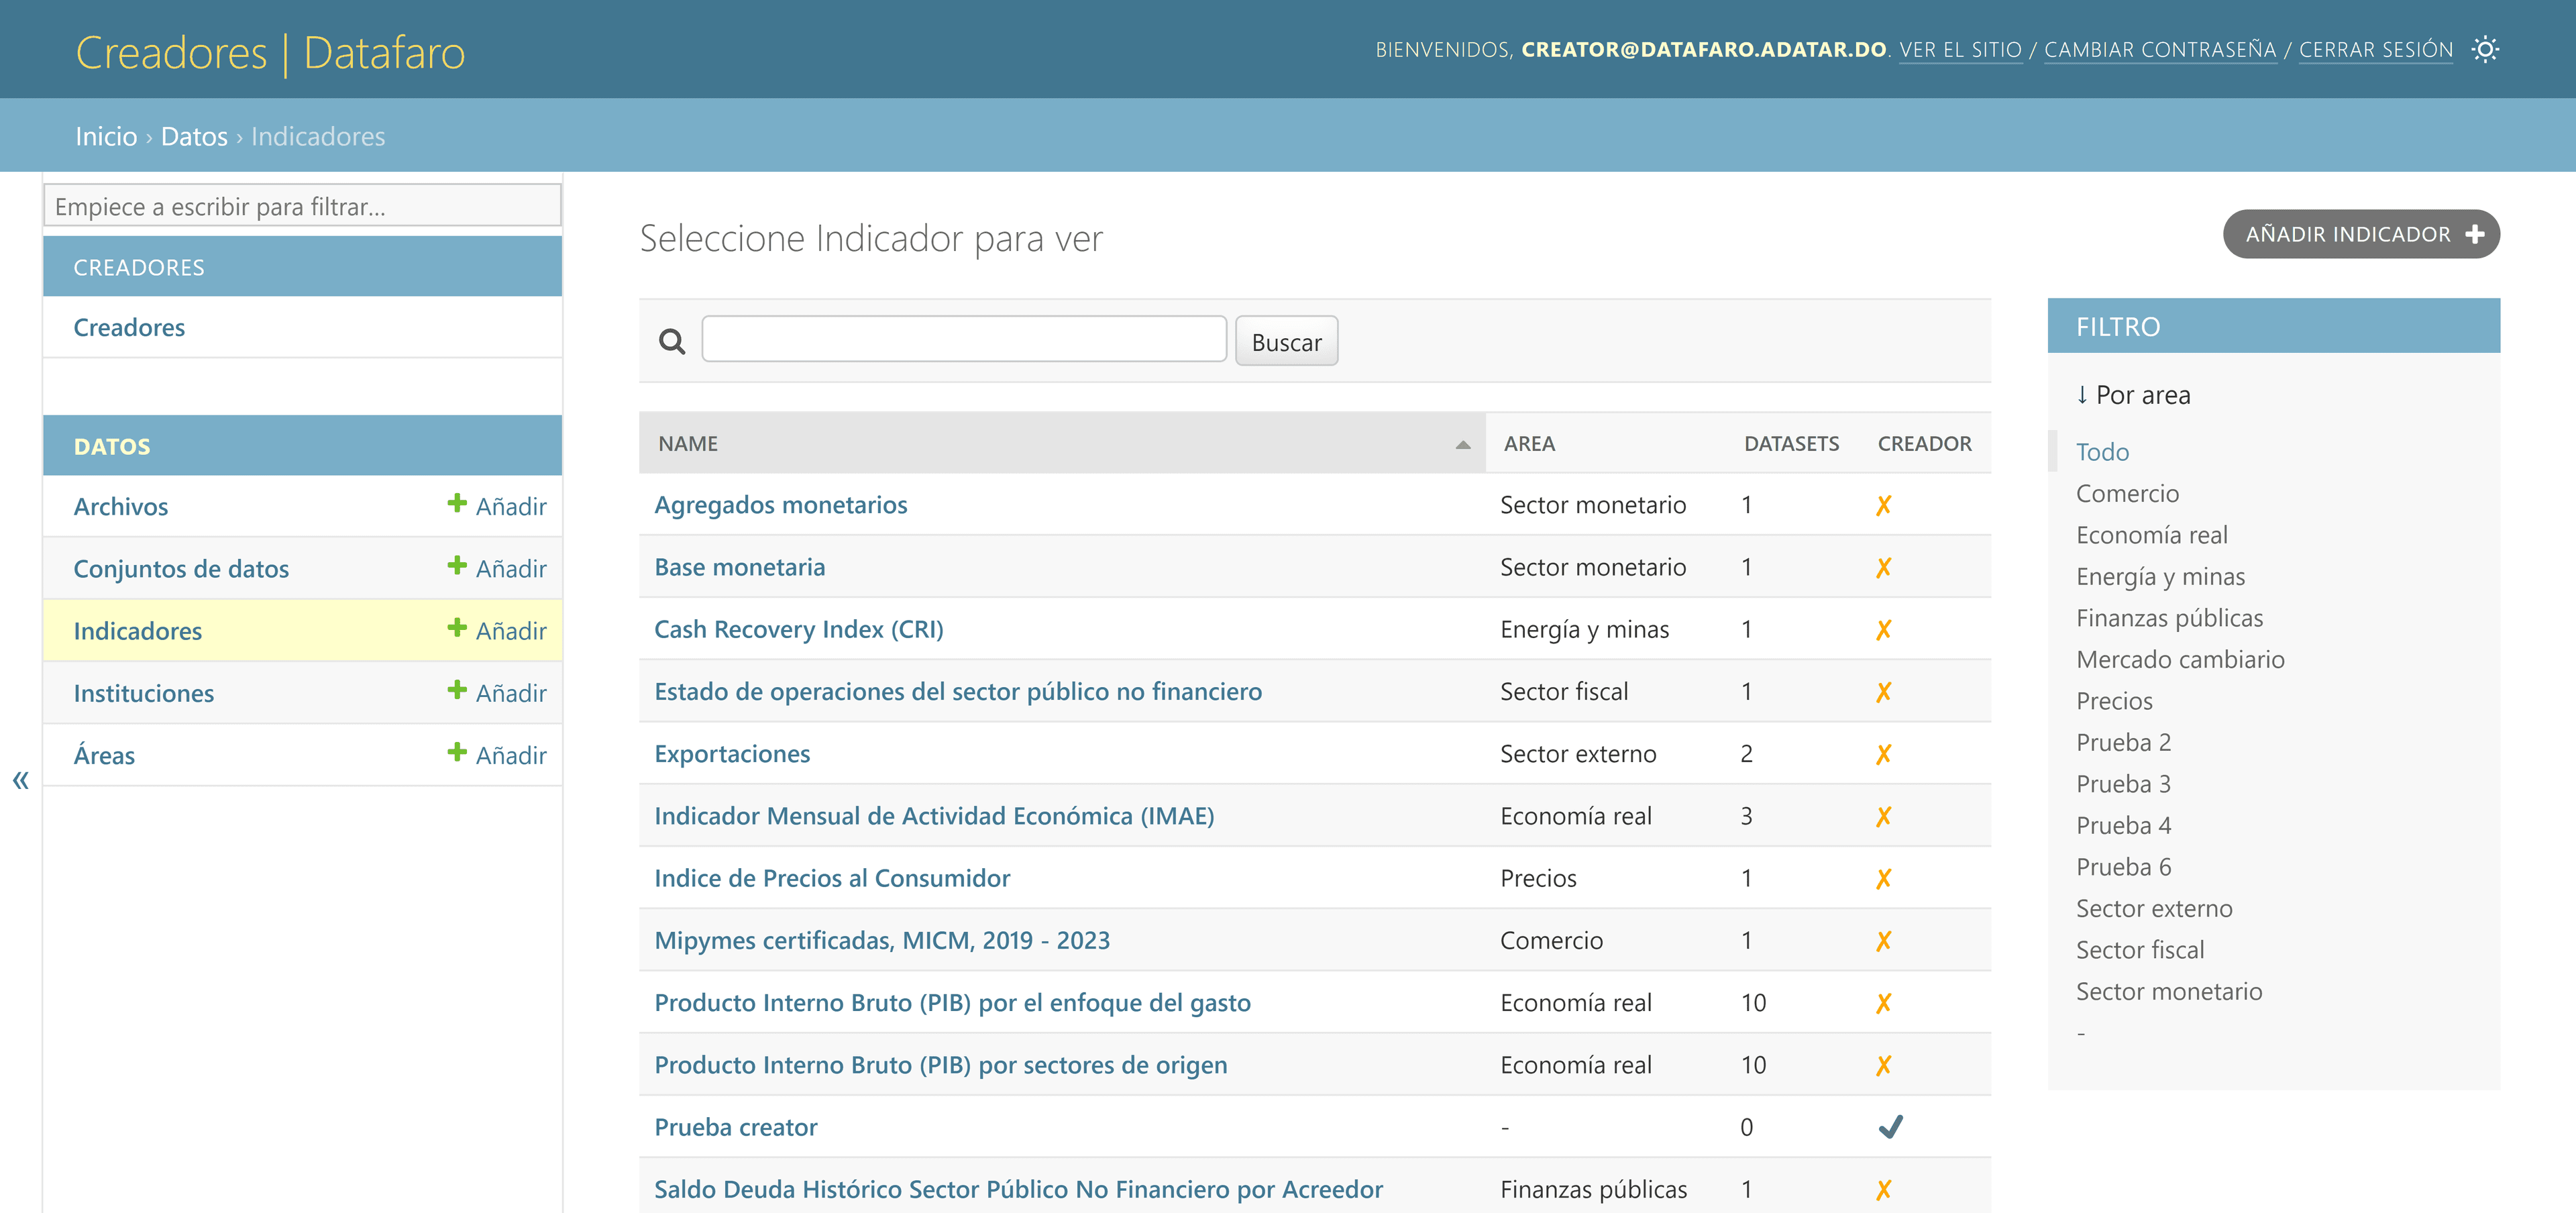The height and width of the screenshot is (1213, 2576).
Task: Go to Inicio breadcrumb
Action: [x=106, y=136]
